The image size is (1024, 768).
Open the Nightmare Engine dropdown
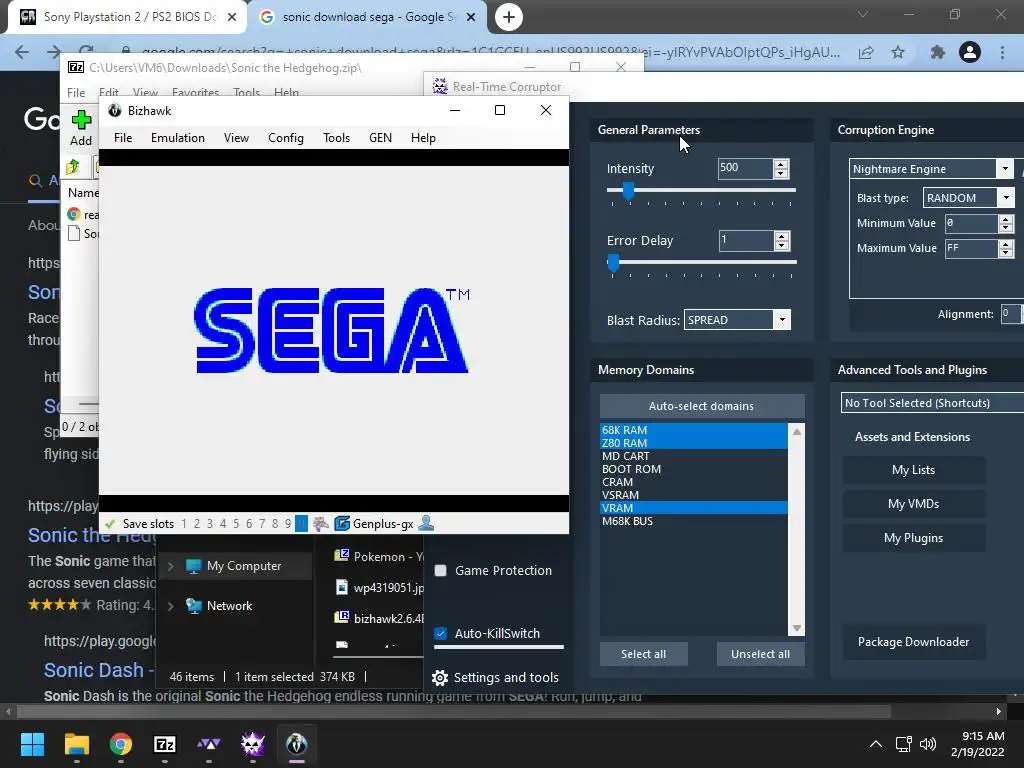coord(931,169)
